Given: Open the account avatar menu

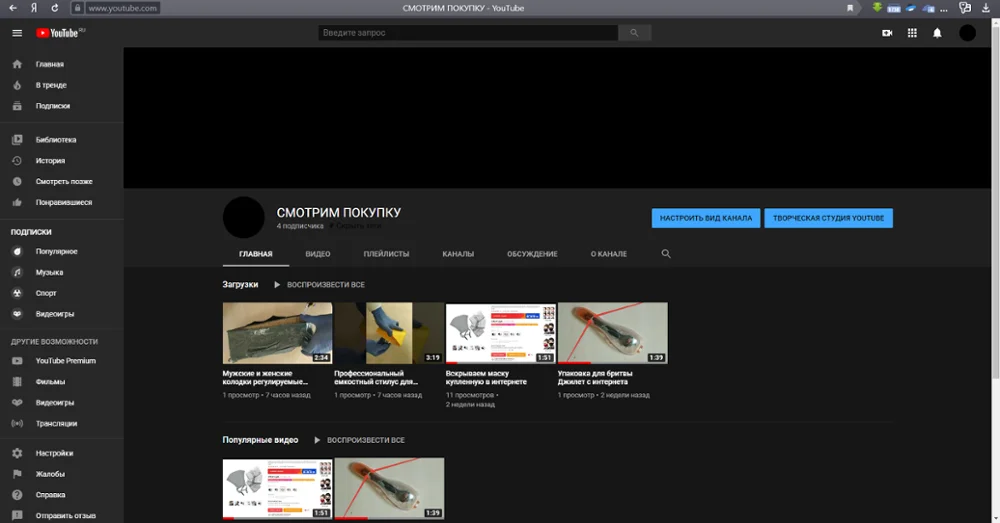Looking at the screenshot, I should (x=967, y=33).
